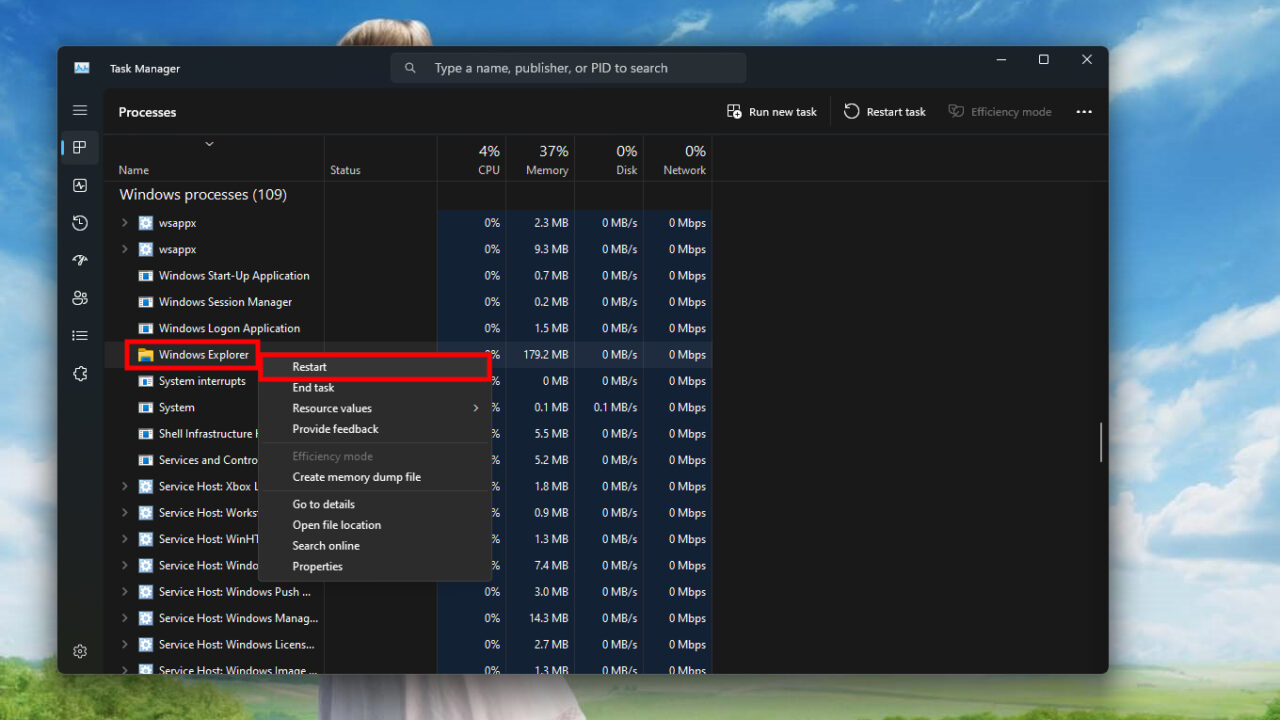Image resolution: width=1280 pixels, height=720 pixels.
Task: Select the Startup apps sidebar icon
Action: [80, 260]
